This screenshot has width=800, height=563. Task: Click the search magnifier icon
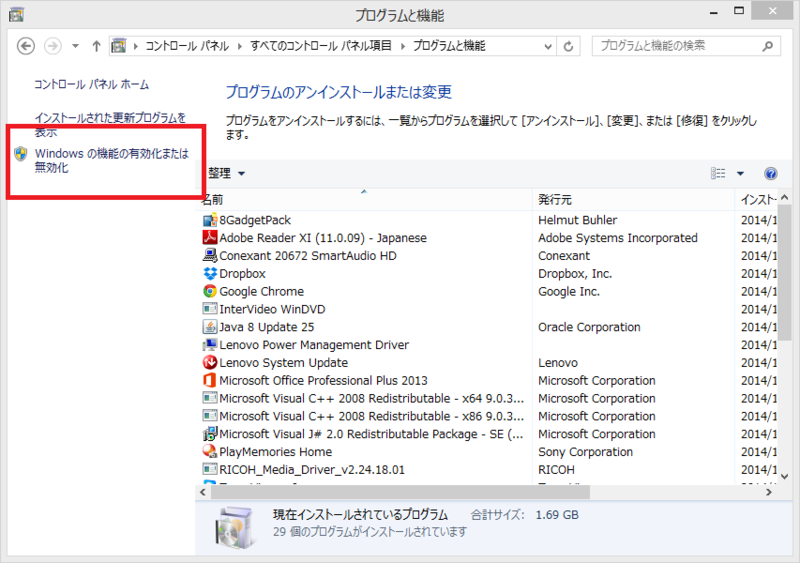(x=767, y=46)
